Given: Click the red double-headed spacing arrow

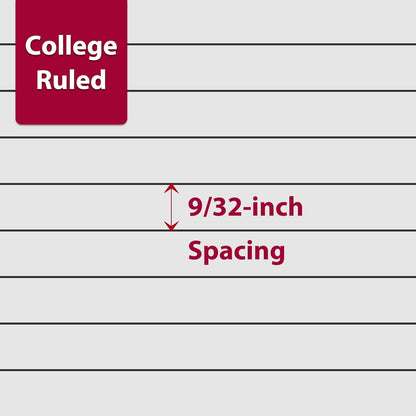Looking at the screenshot, I should point(172,207).
